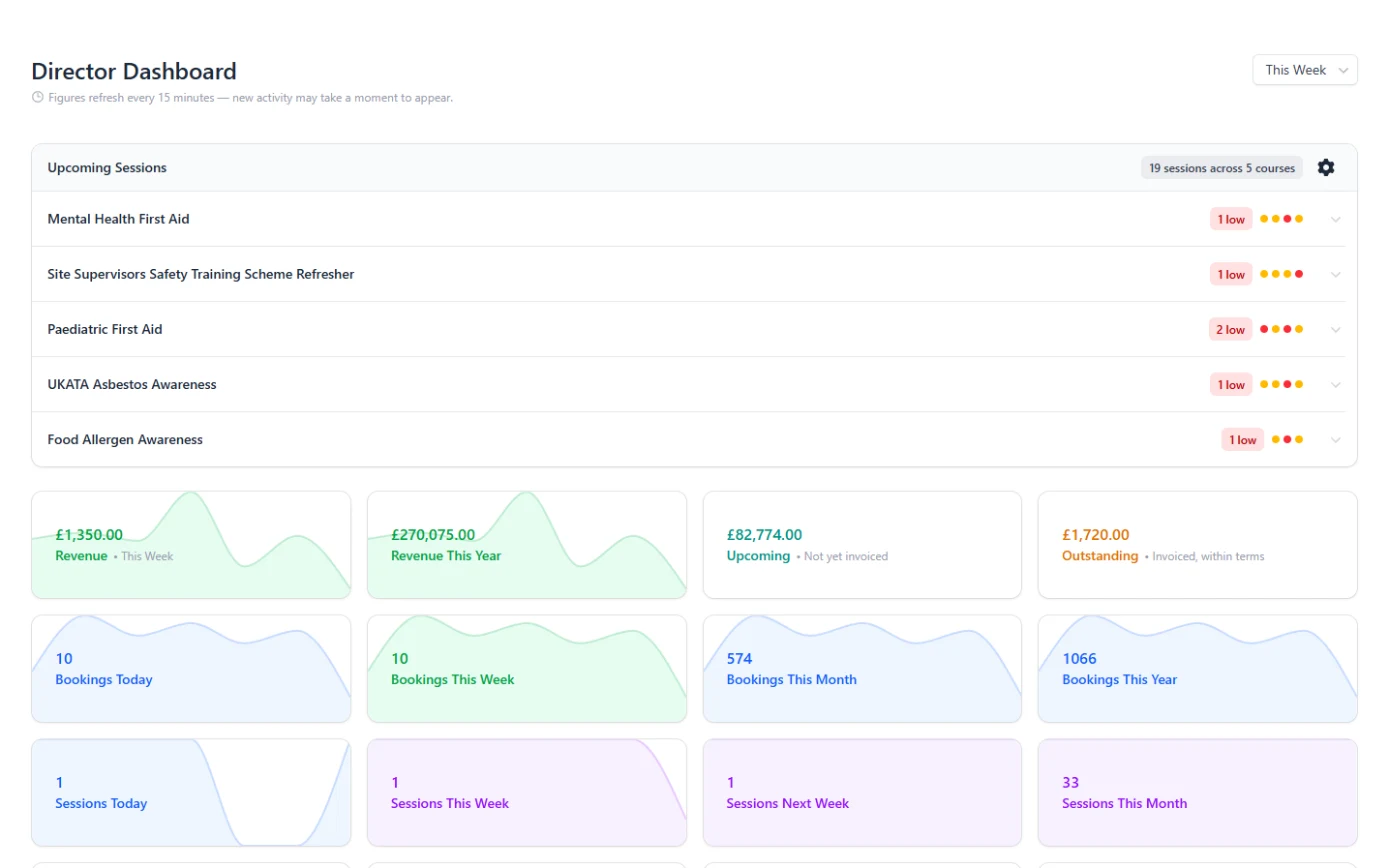
Task: Click the Upcoming Sessions panel title
Action: pyautogui.click(x=107, y=168)
